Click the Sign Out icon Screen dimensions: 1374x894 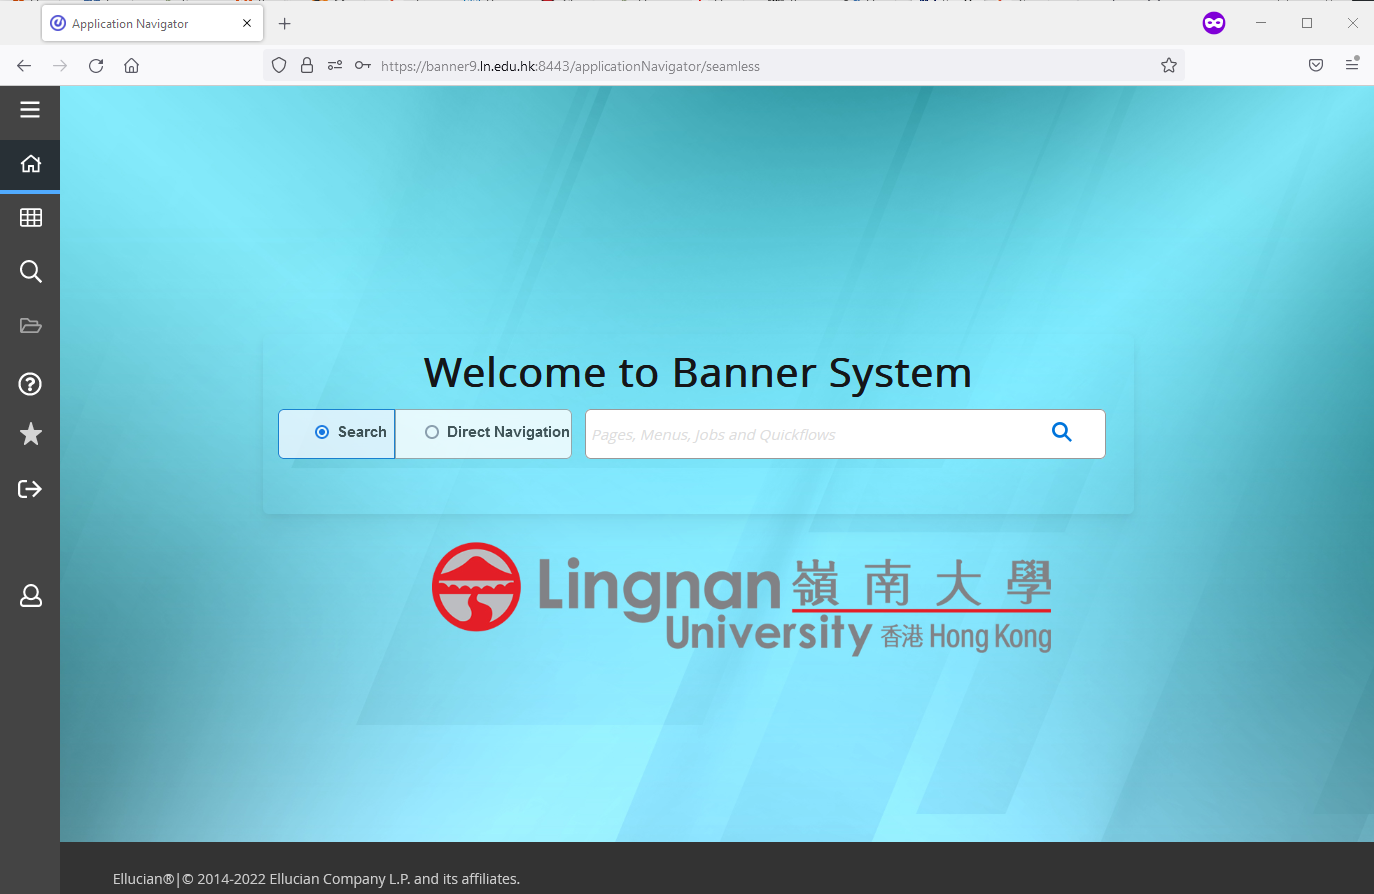[x=30, y=489]
